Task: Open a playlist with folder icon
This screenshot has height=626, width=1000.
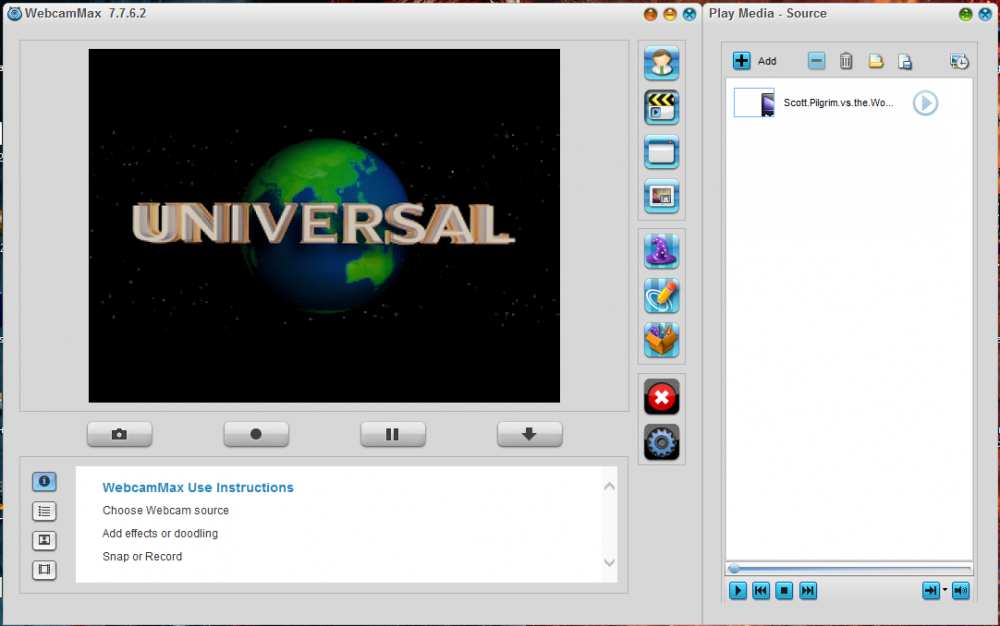Action: pos(876,61)
